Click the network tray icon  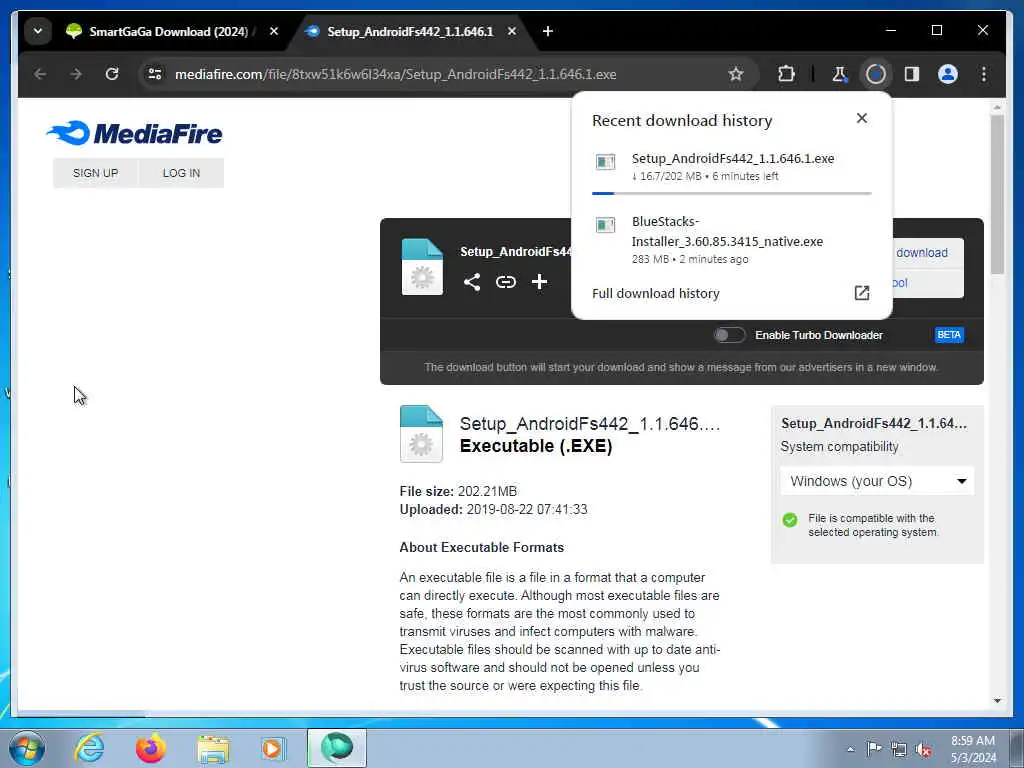click(899, 749)
